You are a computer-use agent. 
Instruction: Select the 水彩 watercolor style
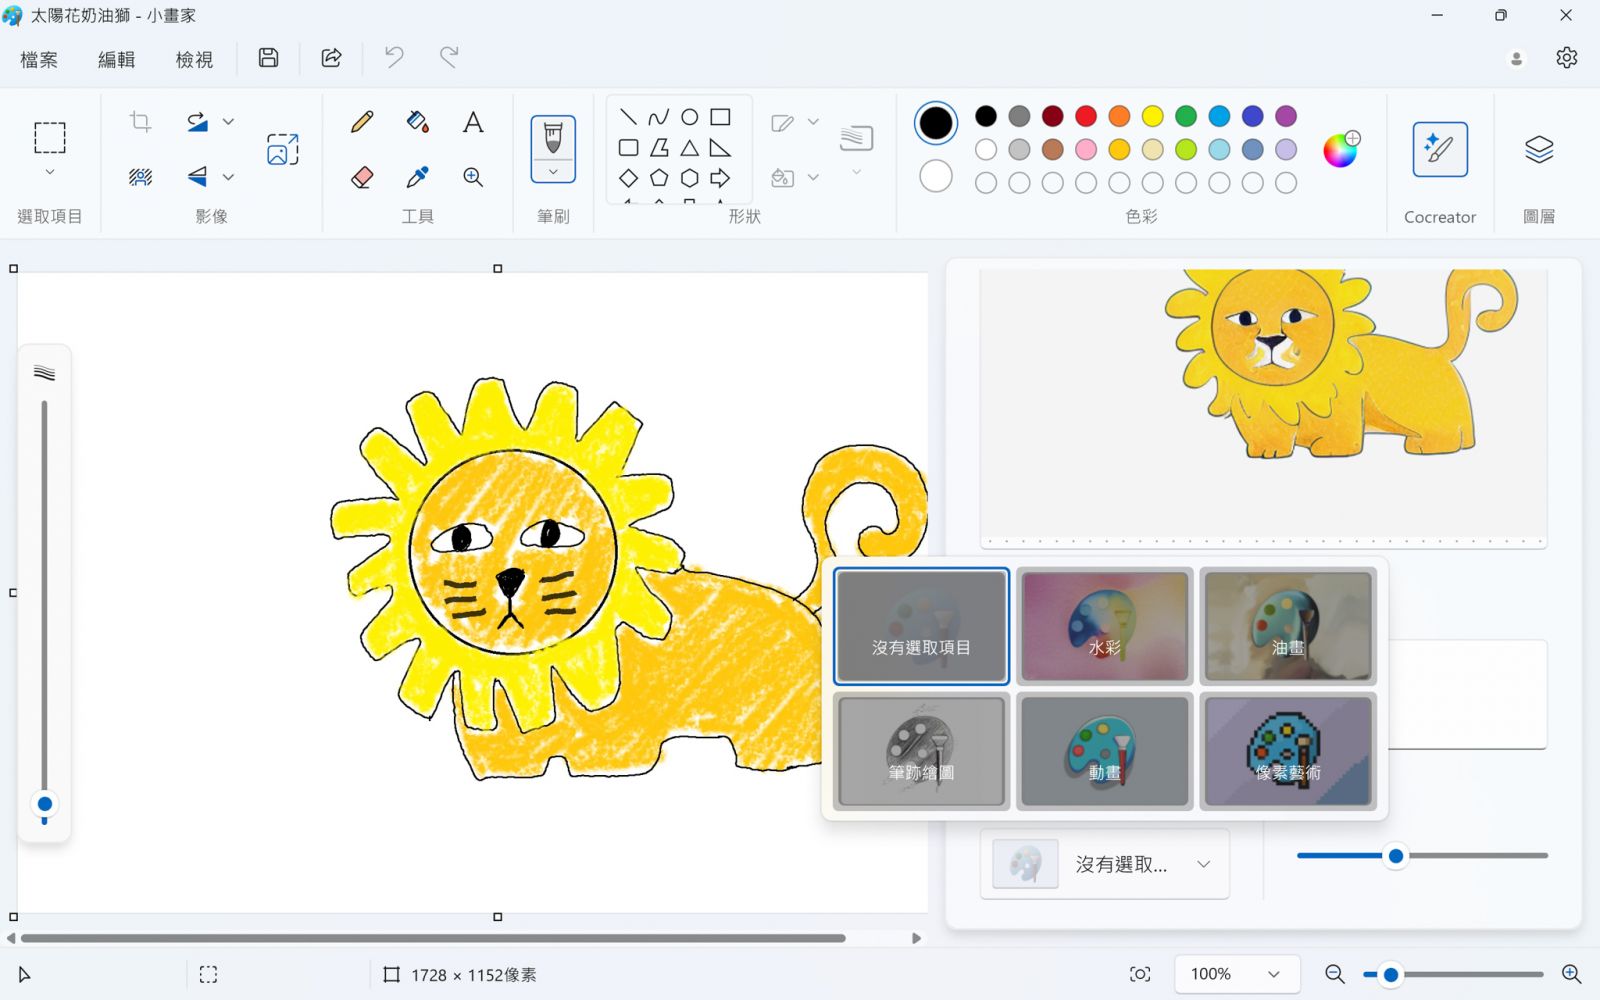(1104, 626)
